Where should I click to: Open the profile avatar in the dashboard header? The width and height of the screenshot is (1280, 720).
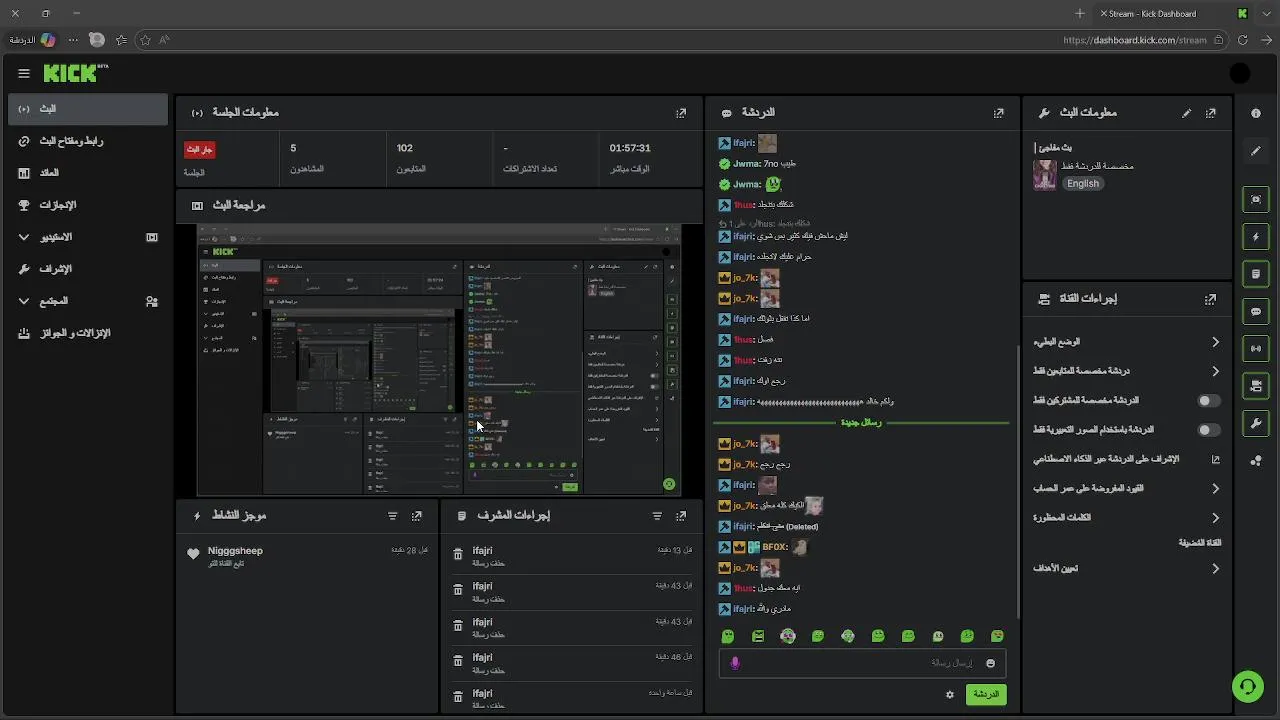point(1240,73)
